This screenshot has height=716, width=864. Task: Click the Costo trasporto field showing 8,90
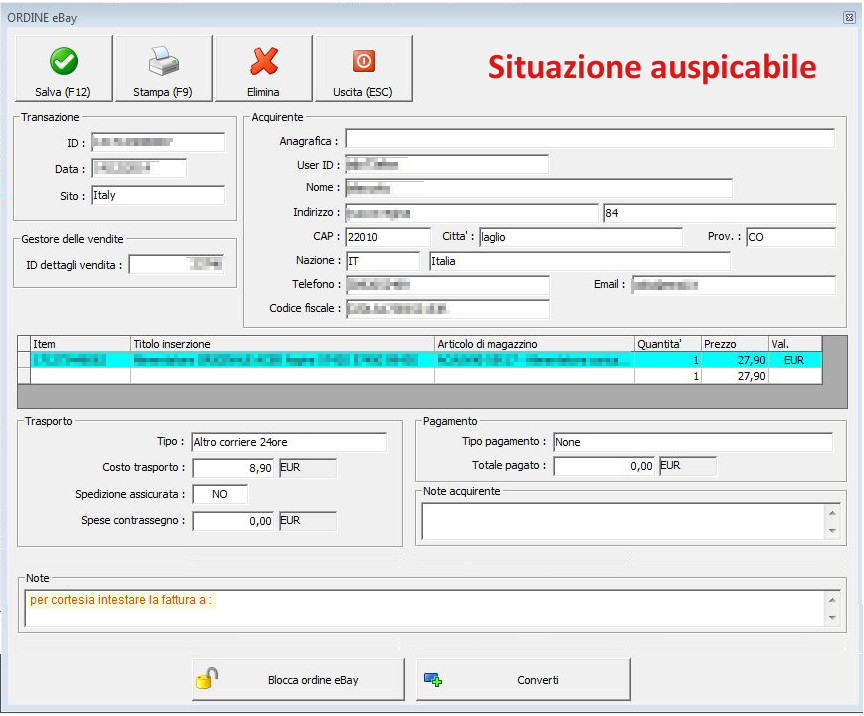click(x=233, y=468)
